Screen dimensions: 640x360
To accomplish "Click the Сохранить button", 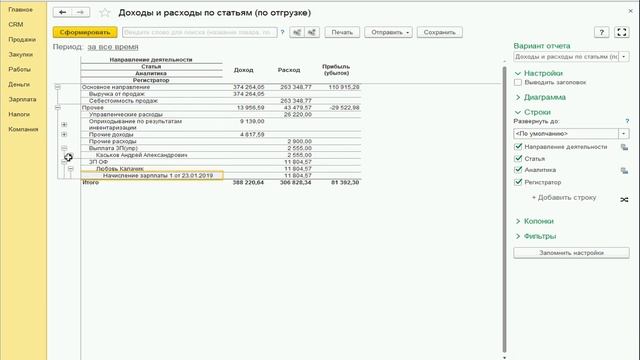I will (x=440, y=32).
